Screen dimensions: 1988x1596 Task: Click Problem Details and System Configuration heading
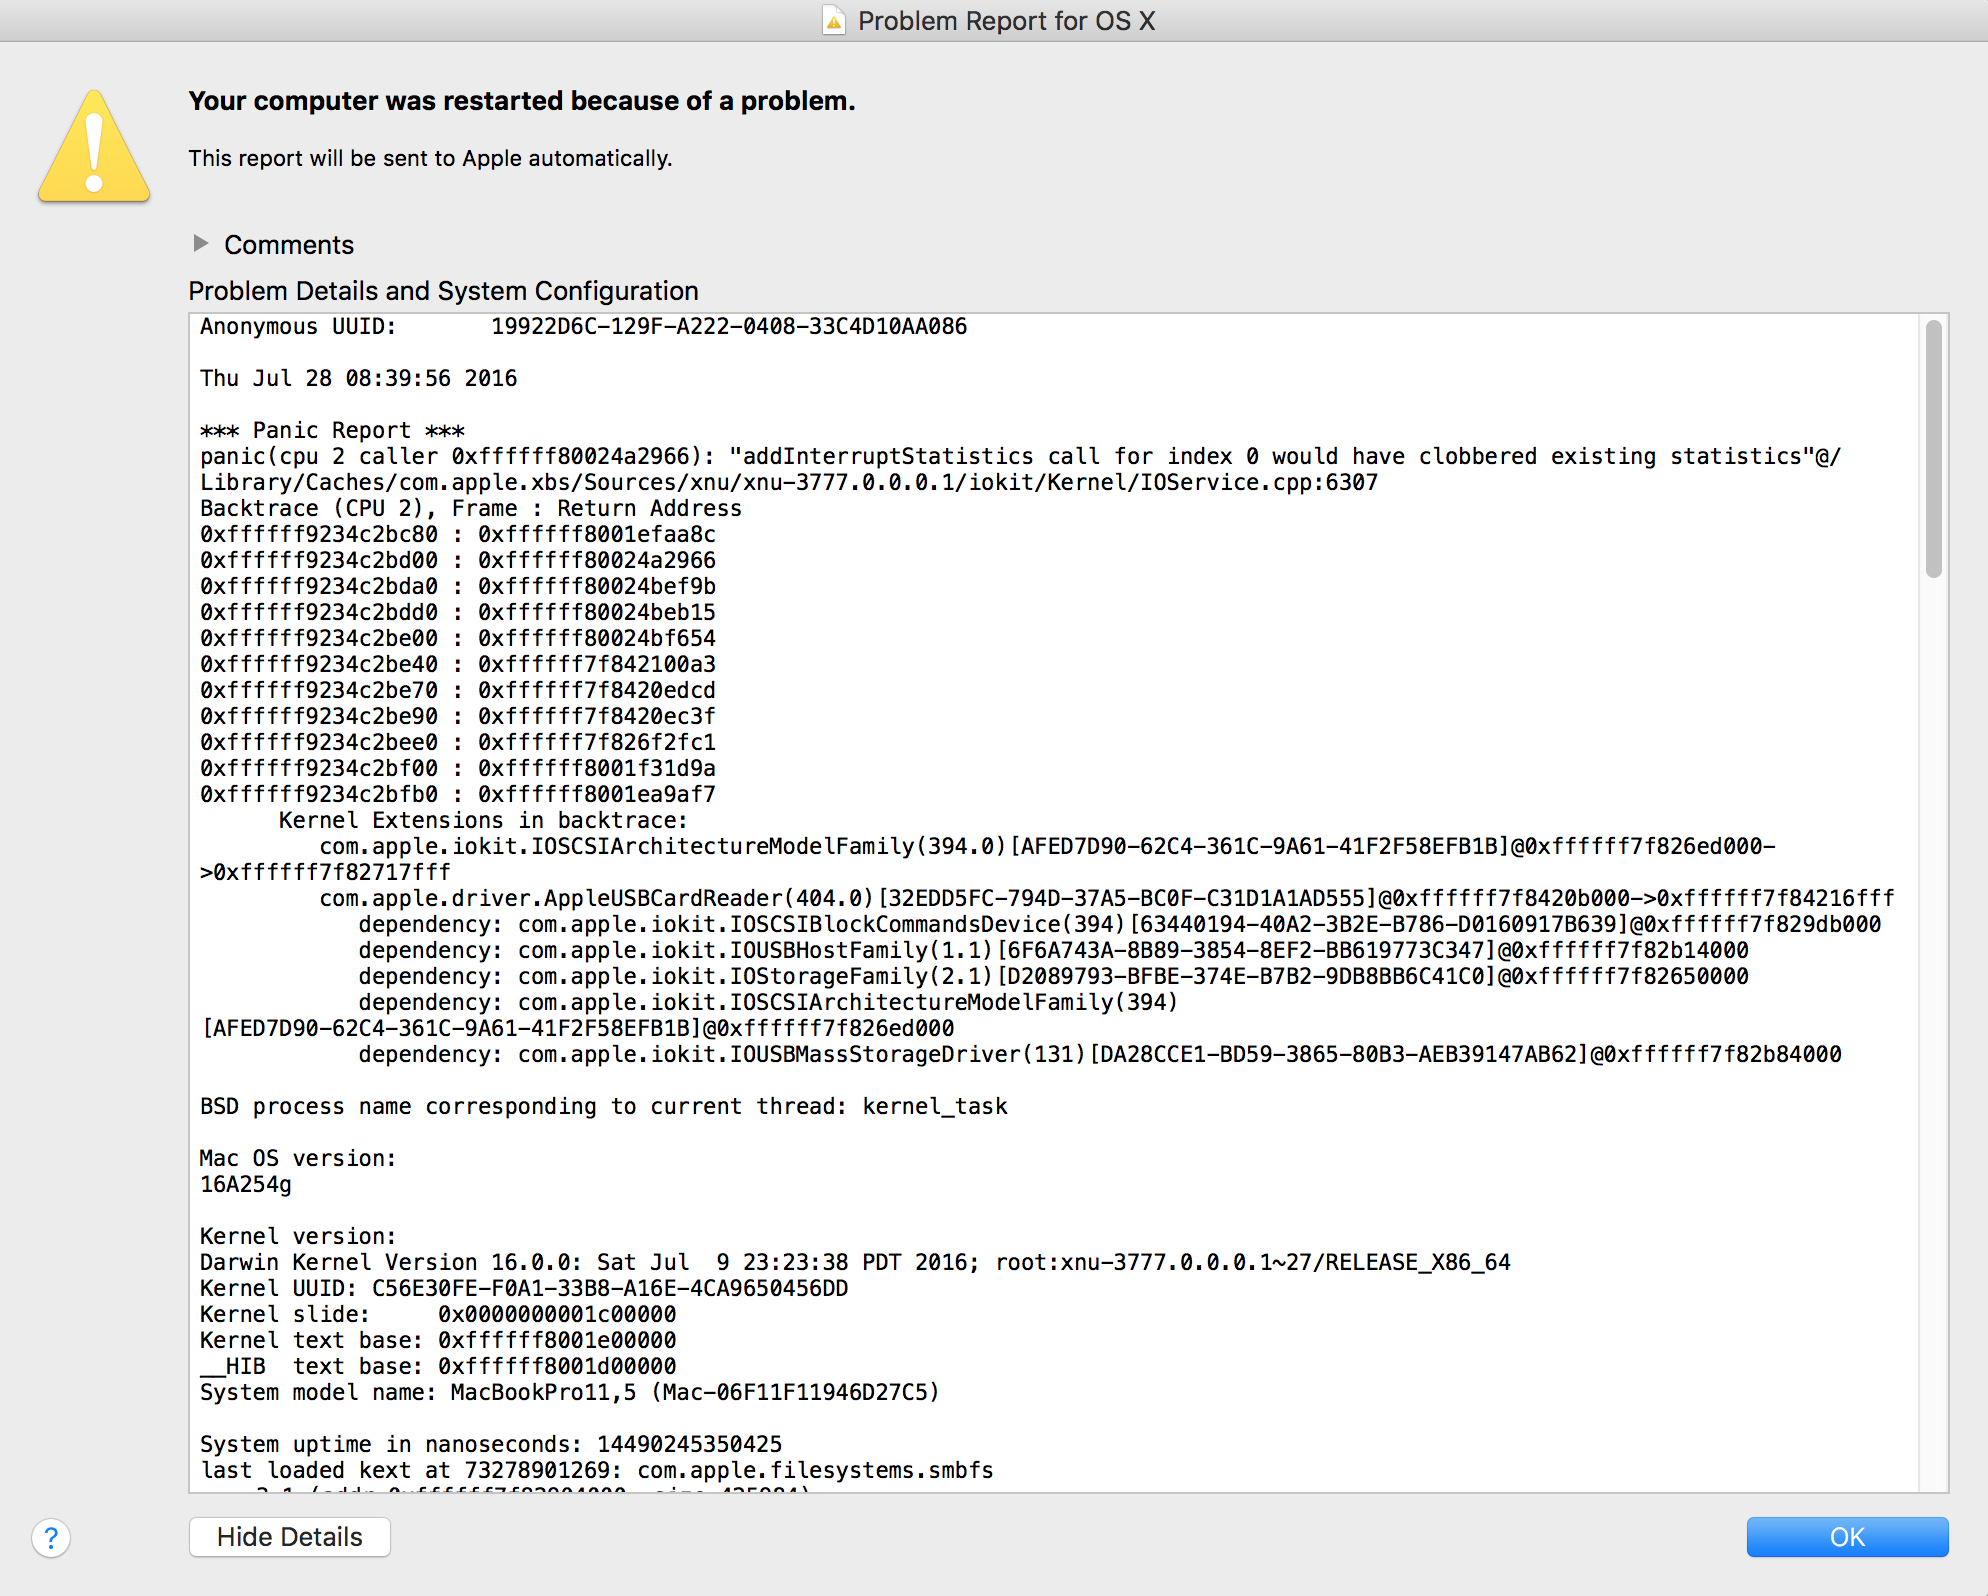[443, 291]
